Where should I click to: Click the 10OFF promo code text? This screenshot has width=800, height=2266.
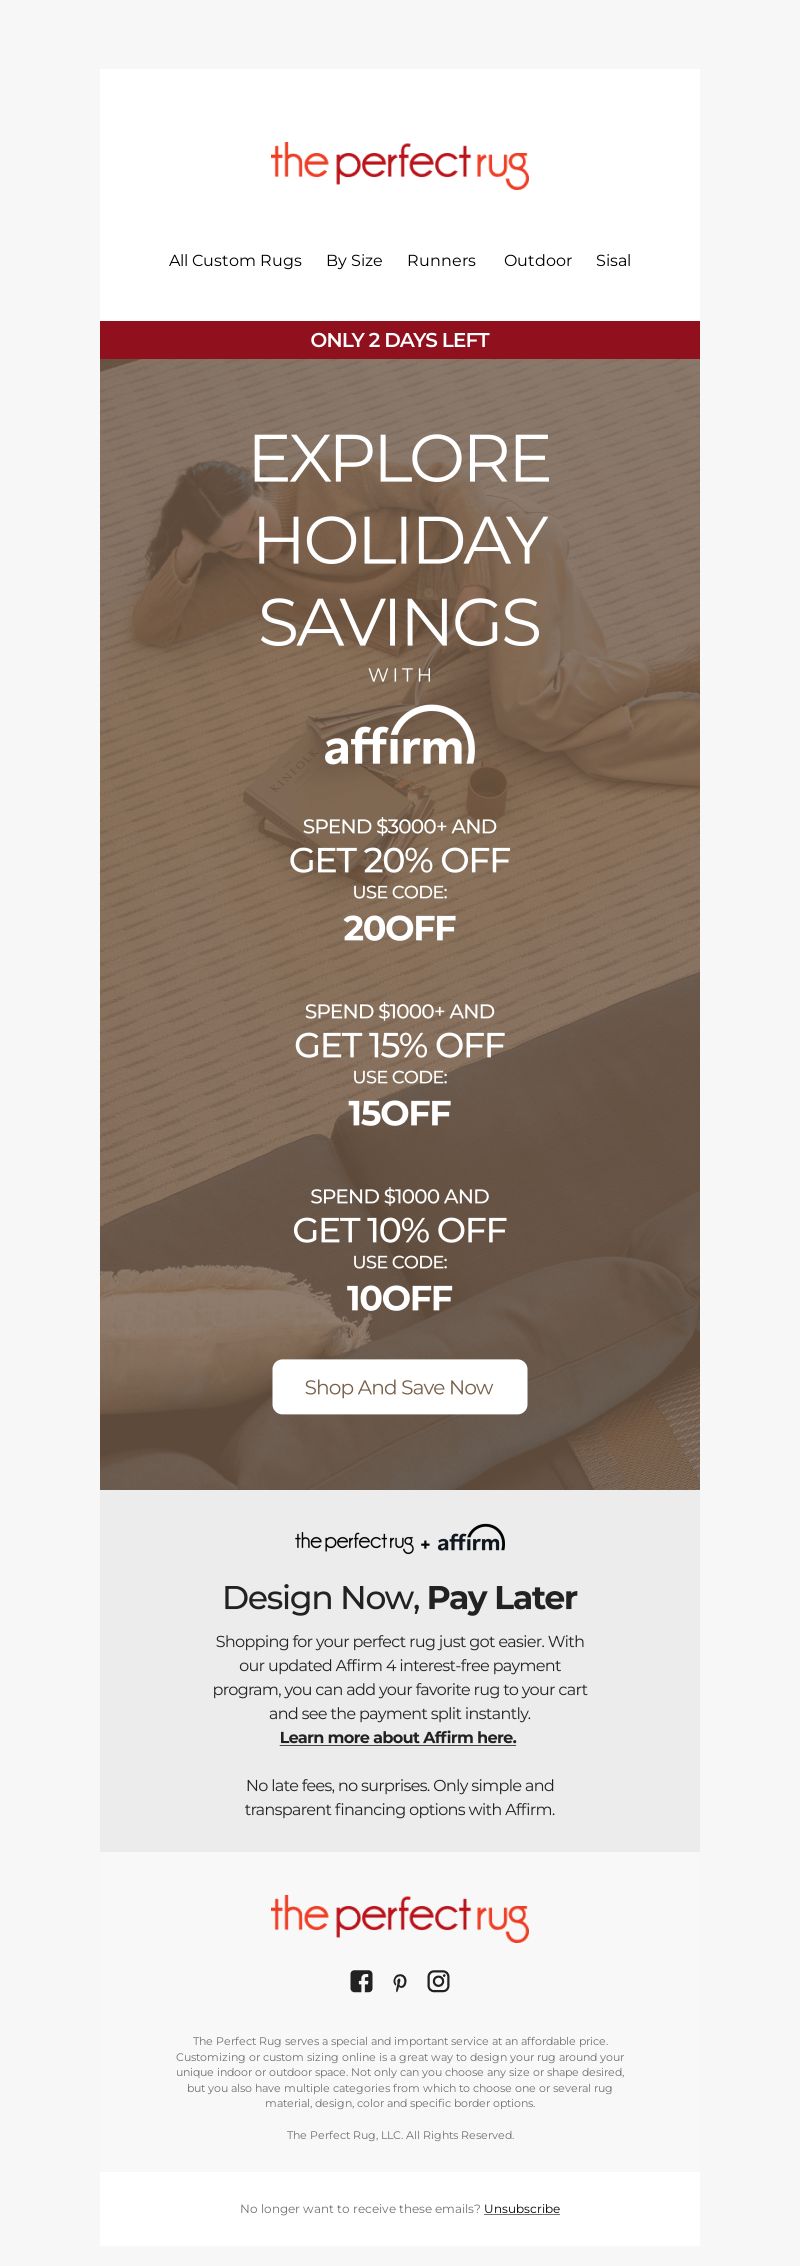400,1298
